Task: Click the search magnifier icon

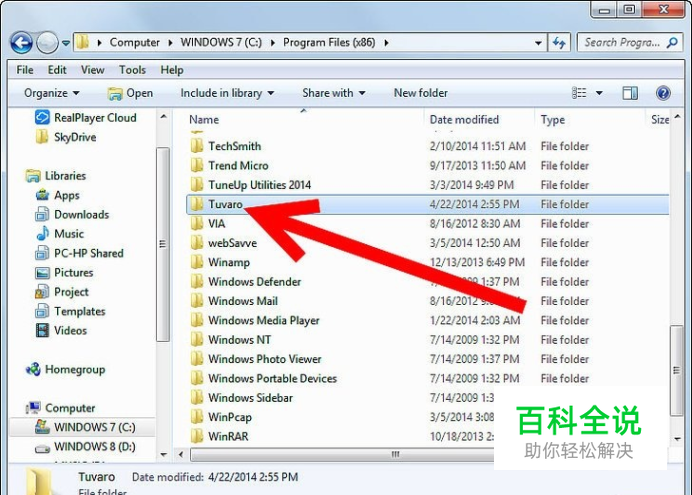Action: (672, 43)
